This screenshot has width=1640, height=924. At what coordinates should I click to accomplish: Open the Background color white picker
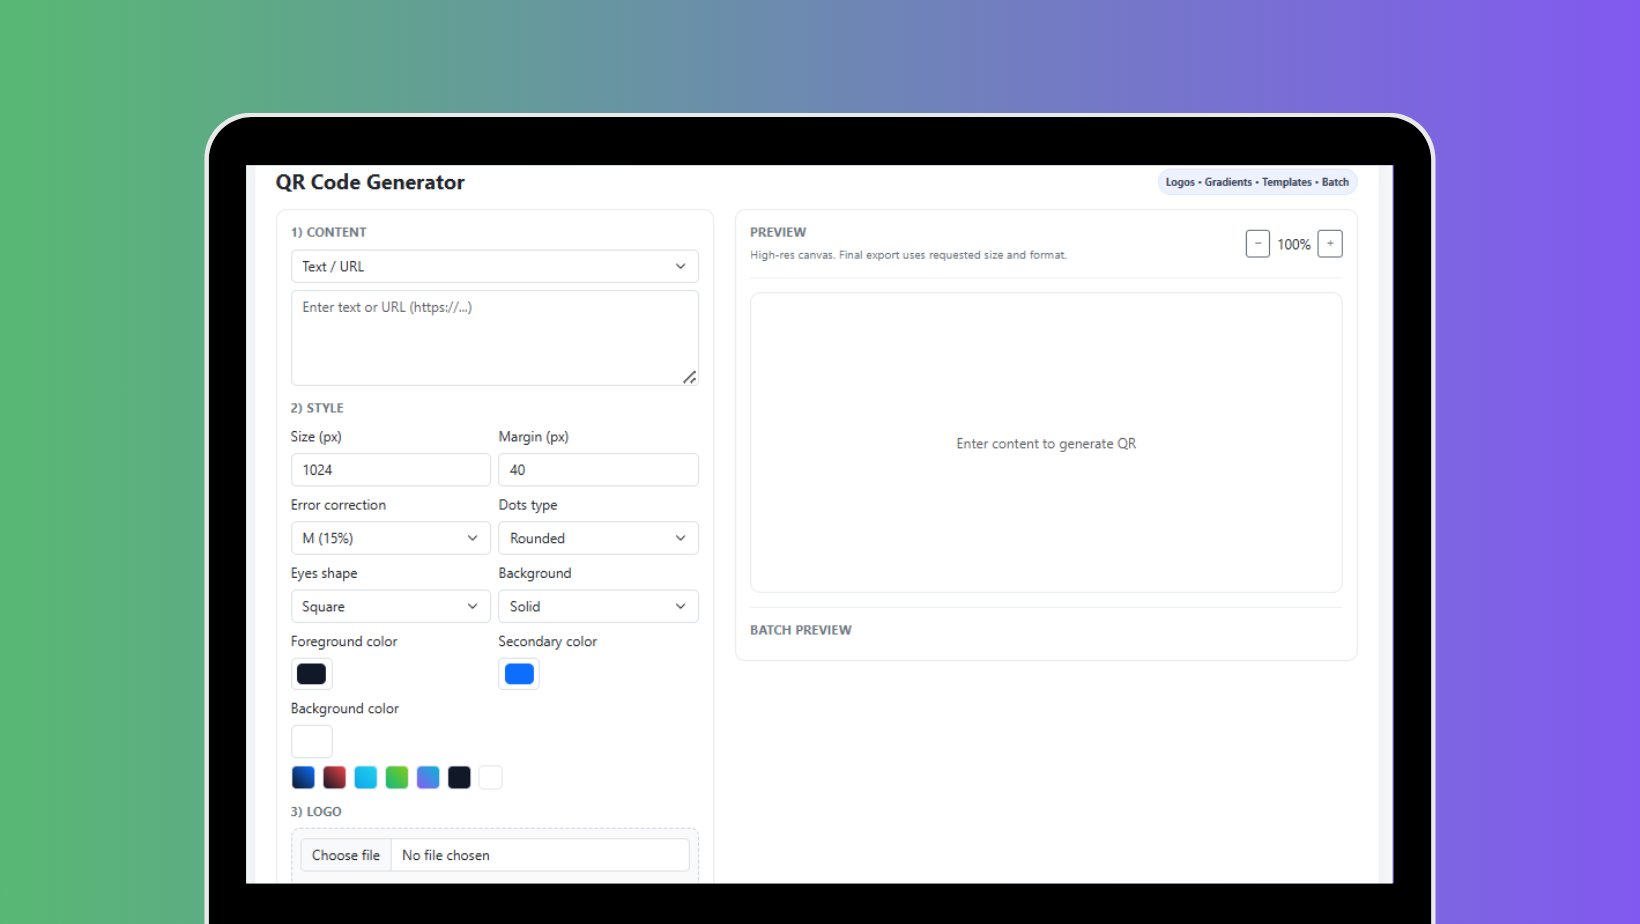pyautogui.click(x=311, y=741)
